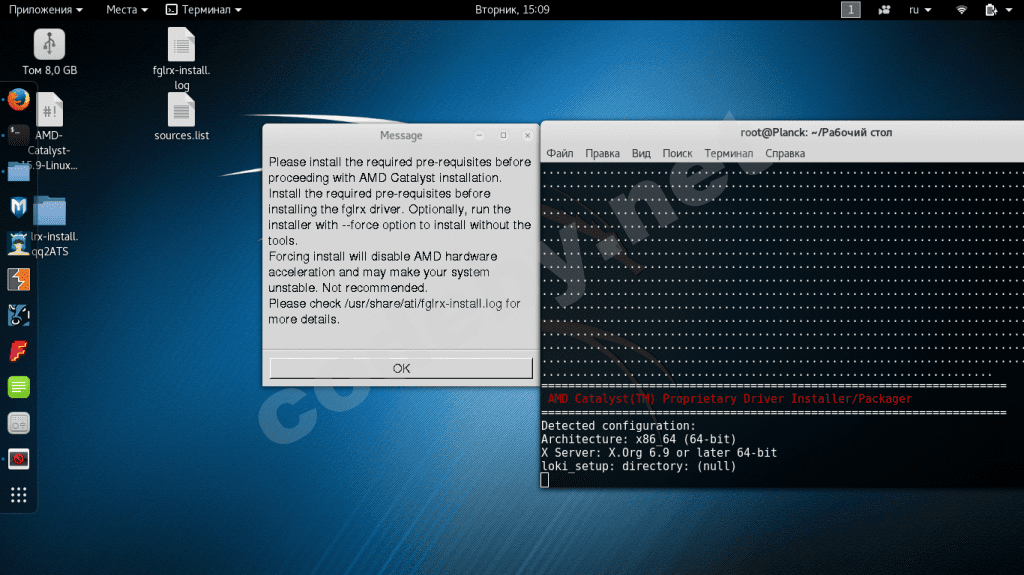The height and width of the screenshot is (575, 1024).
Task: Click the Message dialog title bar
Action: pyautogui.click(x=401, y=135)
